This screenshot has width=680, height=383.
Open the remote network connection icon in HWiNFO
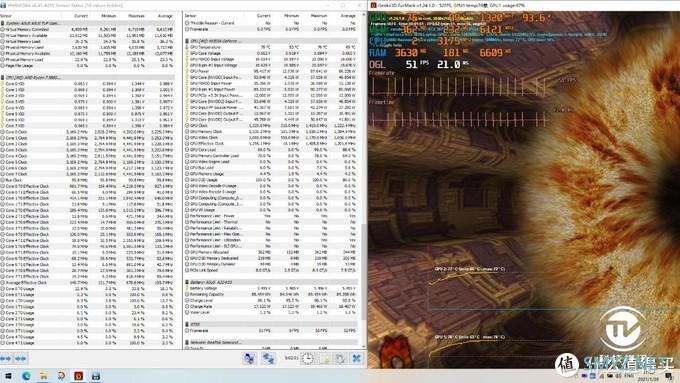[249, 358]
